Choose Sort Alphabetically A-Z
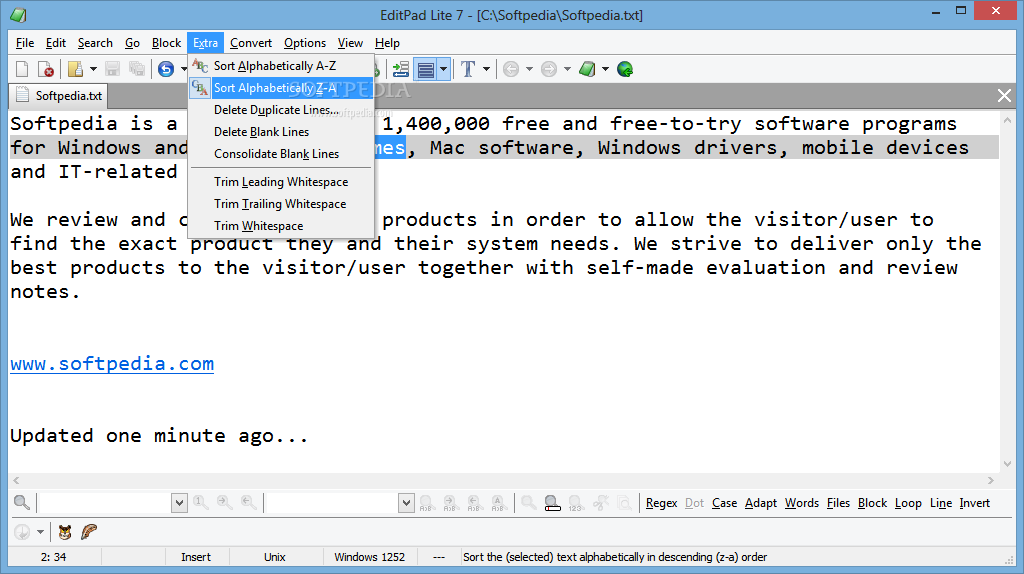The height and width of the screenshot is (574, 1024). (x=281, y=66)
